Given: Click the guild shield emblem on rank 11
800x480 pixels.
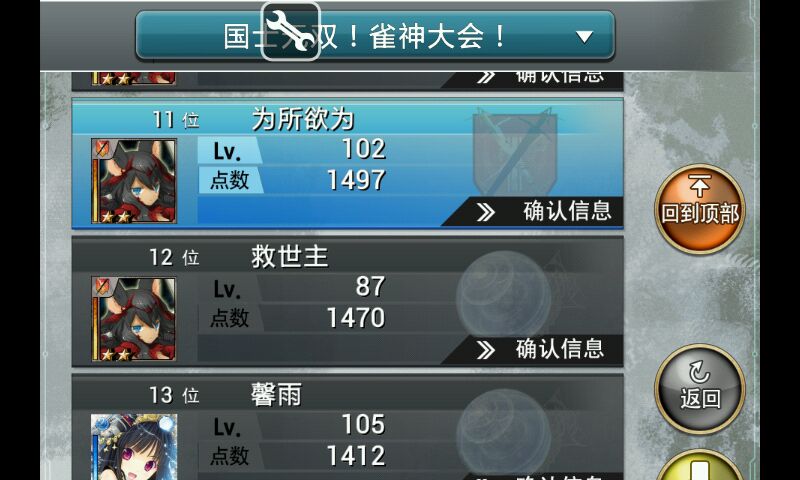Looking at the screenshot, I should [514, 150].
